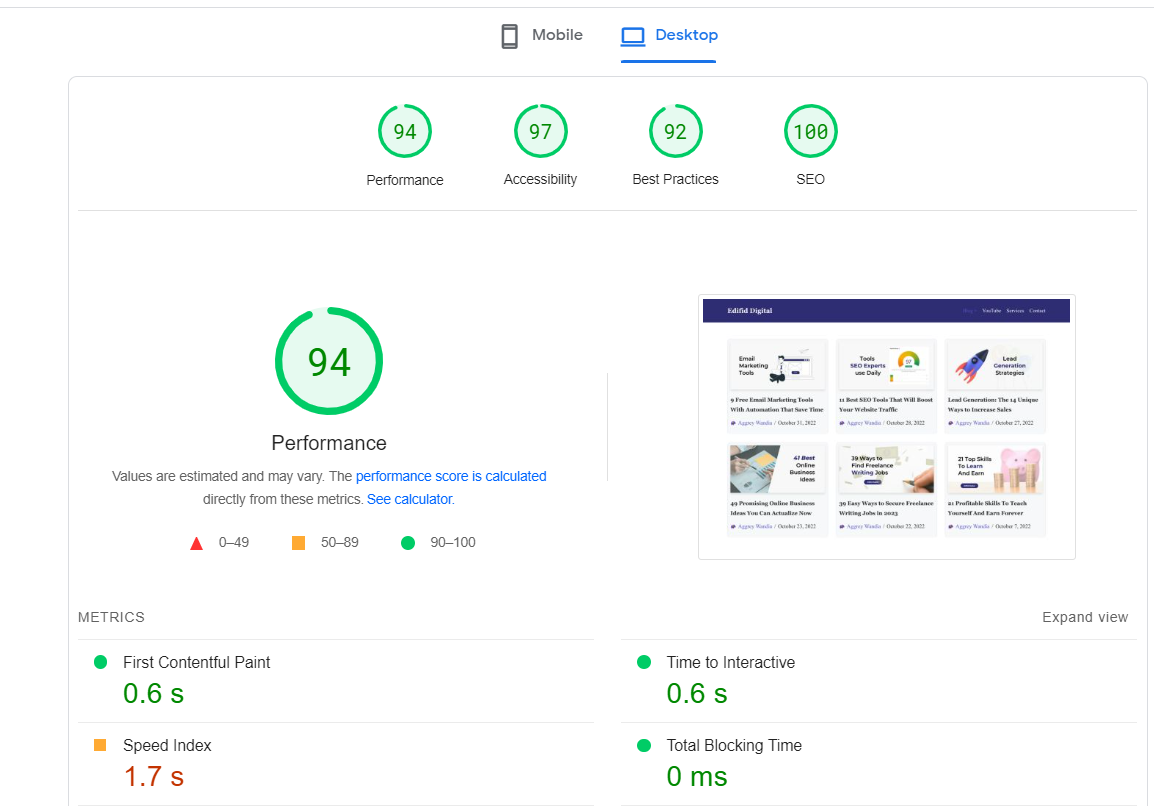
Task: Click the Accessibility score gauge 97
Action: [x=540, y=132]
